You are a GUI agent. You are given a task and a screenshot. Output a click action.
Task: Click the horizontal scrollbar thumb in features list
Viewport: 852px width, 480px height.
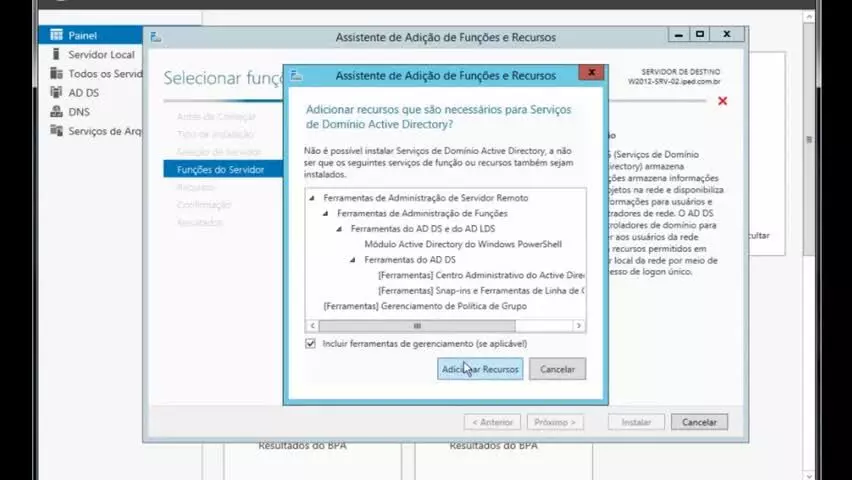[x=417, y=326]
